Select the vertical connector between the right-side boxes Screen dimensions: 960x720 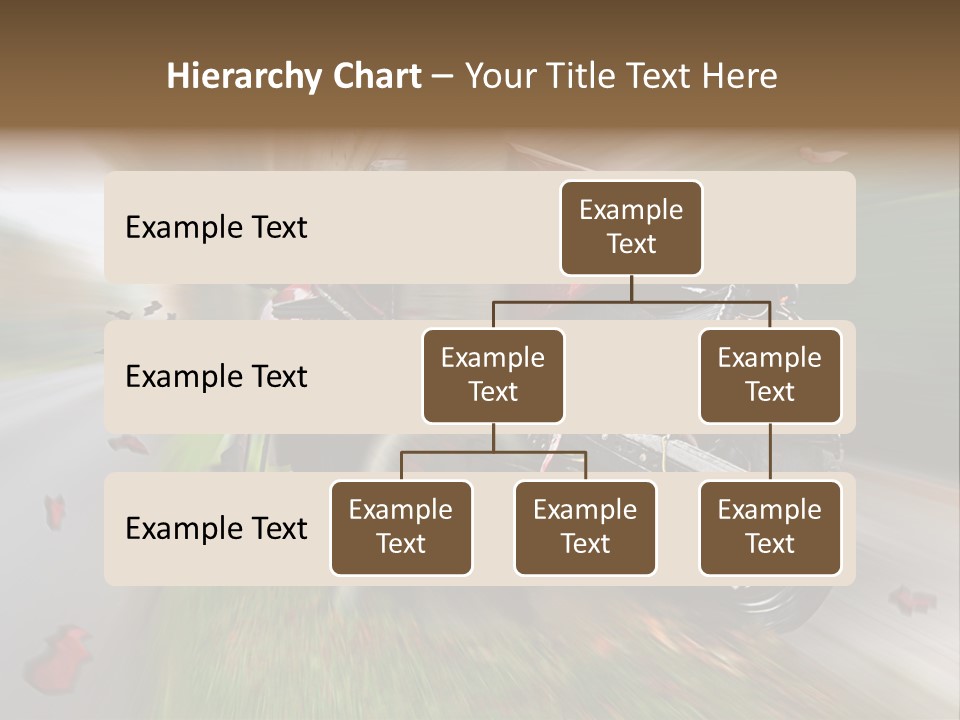770,452
